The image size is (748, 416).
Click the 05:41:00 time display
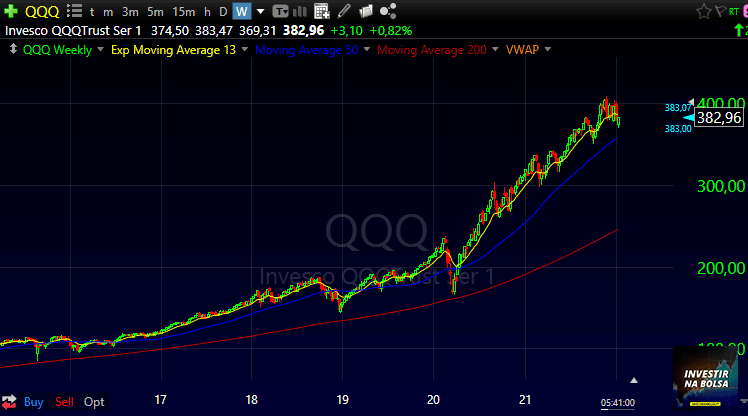point(617,403)
